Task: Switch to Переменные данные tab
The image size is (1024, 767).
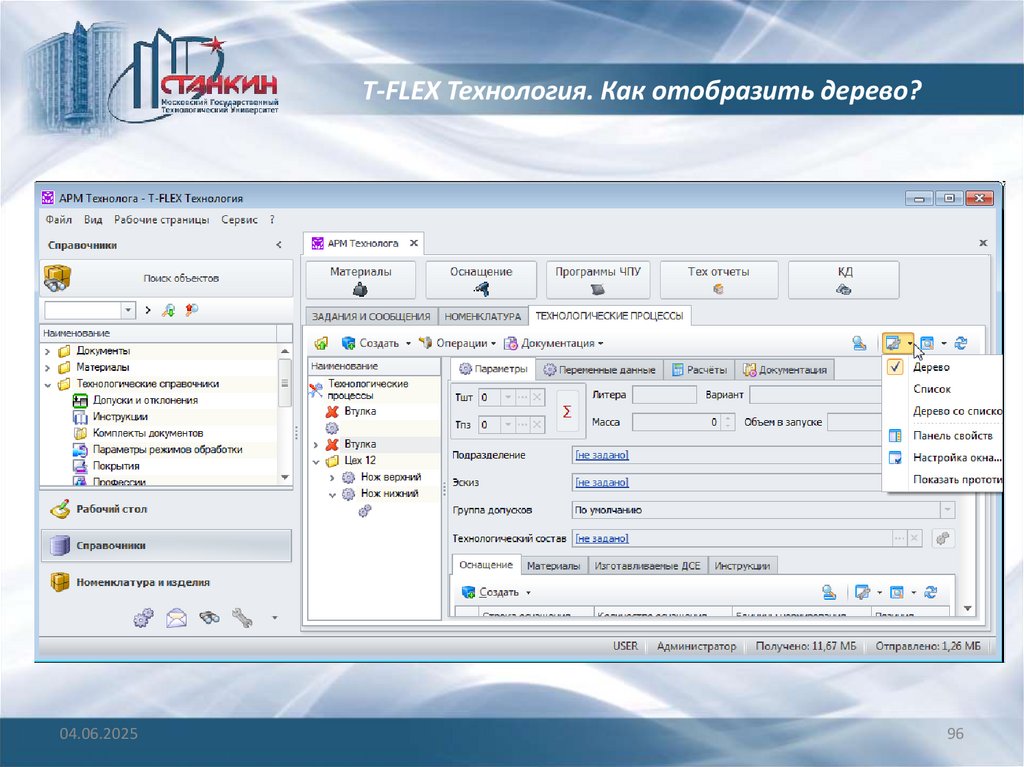Action: [600, 370]
